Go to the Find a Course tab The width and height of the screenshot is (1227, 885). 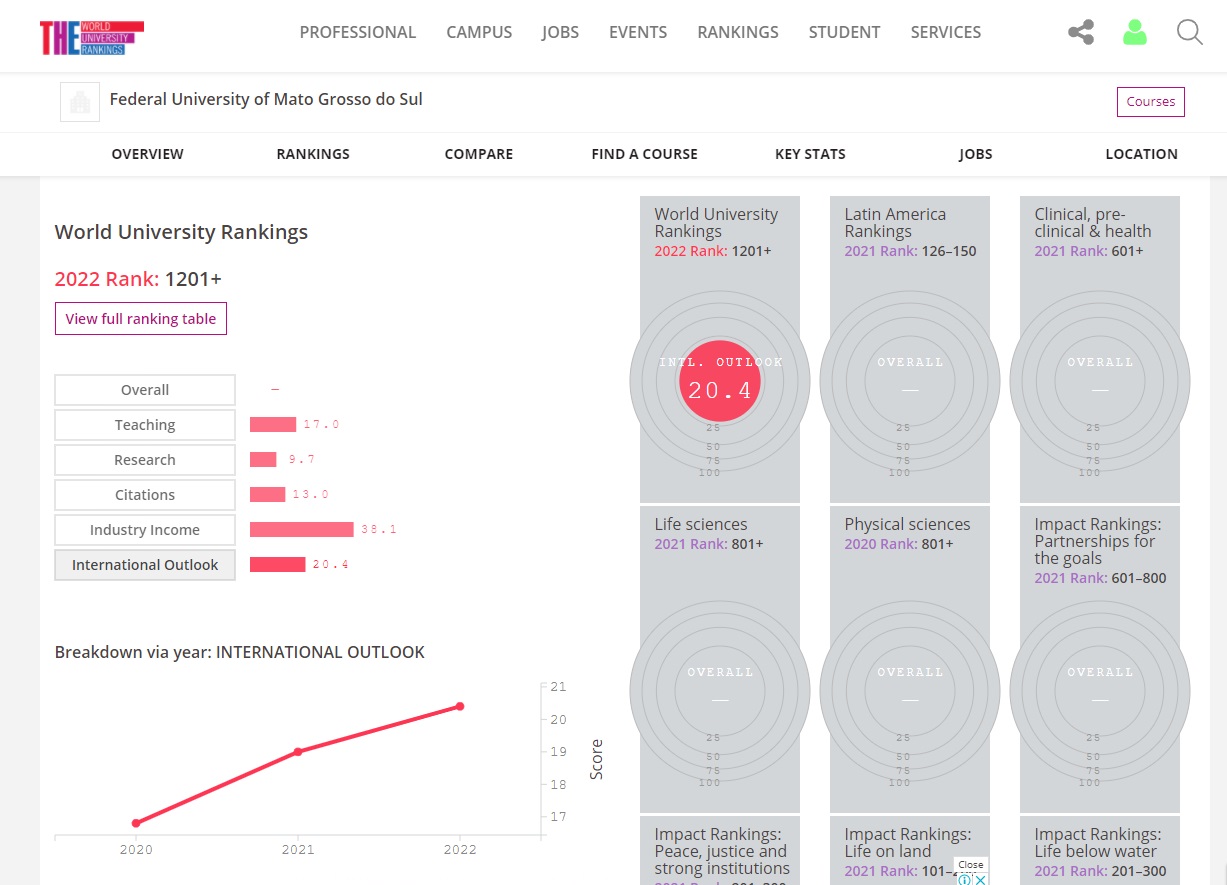[x=644, y=154]
